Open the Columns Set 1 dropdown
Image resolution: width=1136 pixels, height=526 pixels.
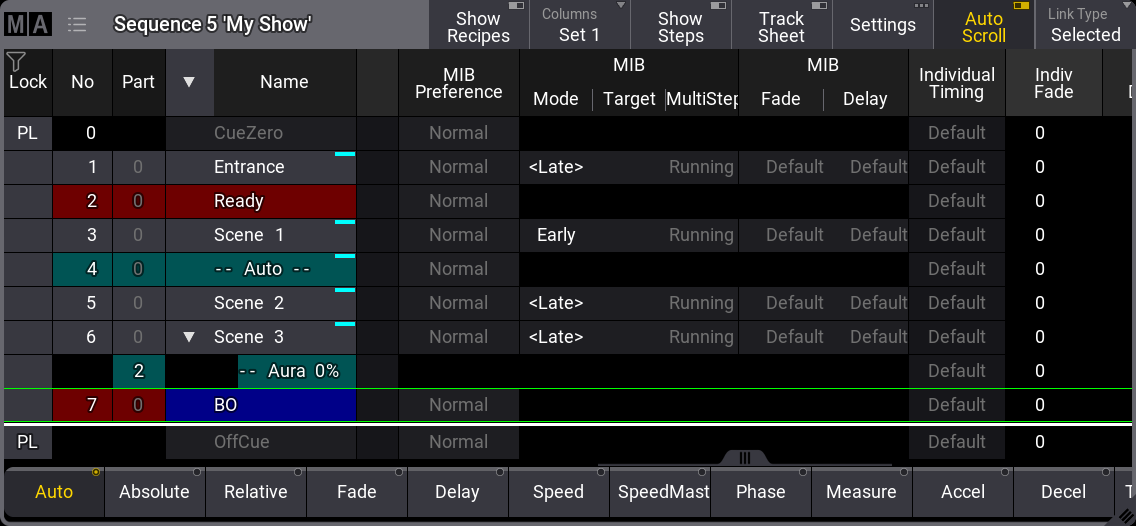pyautogui.click(x=580, y=26)
